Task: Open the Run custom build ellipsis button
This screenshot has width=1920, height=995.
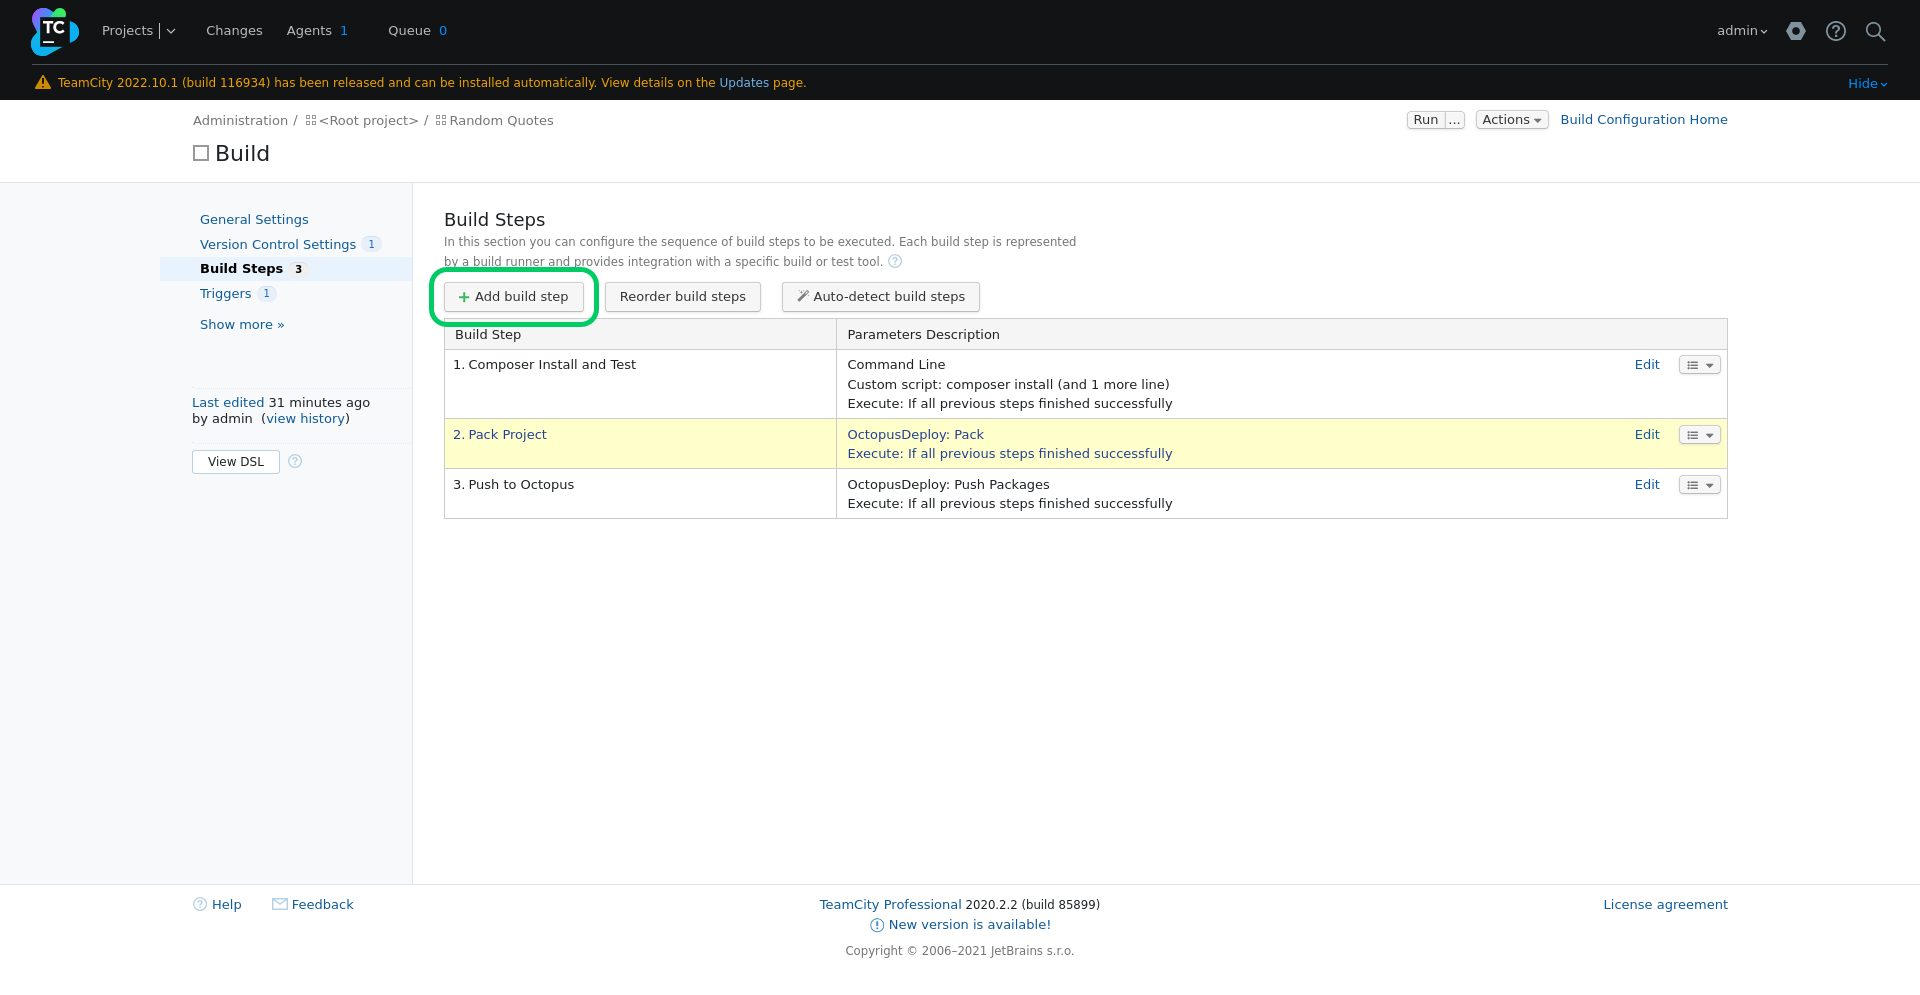Action: coord(1455,120)
